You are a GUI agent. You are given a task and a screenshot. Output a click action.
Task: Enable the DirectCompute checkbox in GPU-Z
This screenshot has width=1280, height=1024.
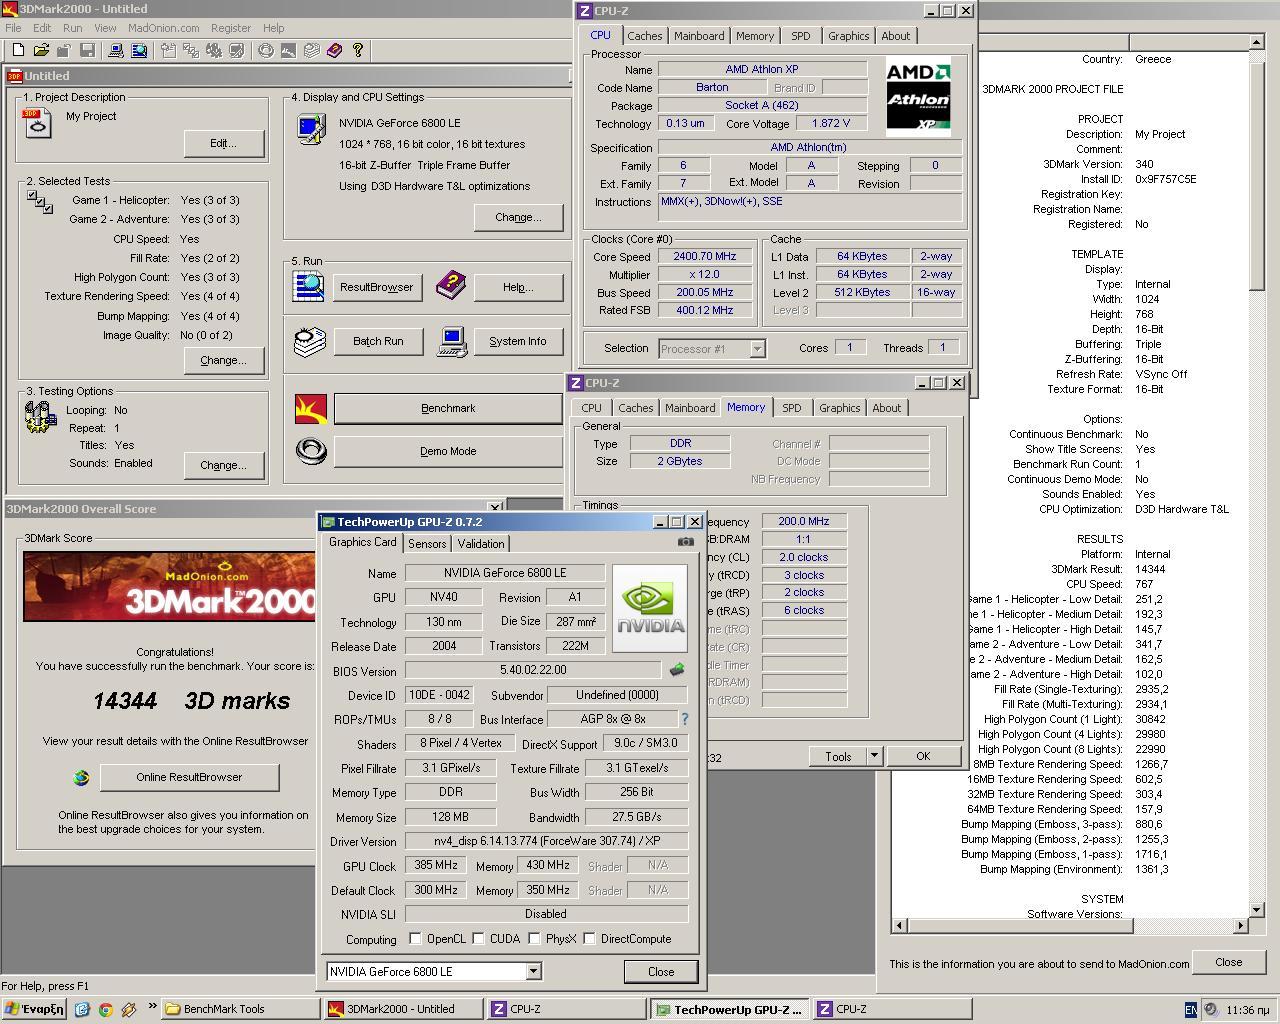pos(589,939)
